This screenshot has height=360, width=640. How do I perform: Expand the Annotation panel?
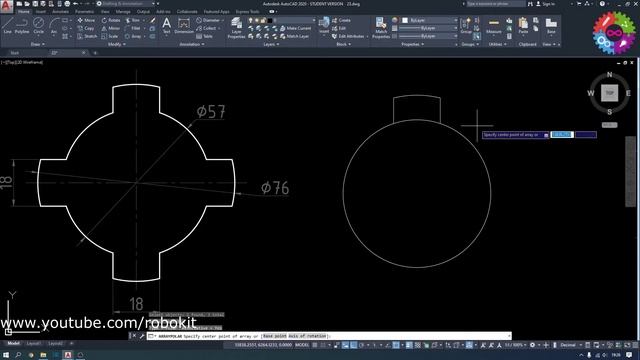(x=192, y=44)
